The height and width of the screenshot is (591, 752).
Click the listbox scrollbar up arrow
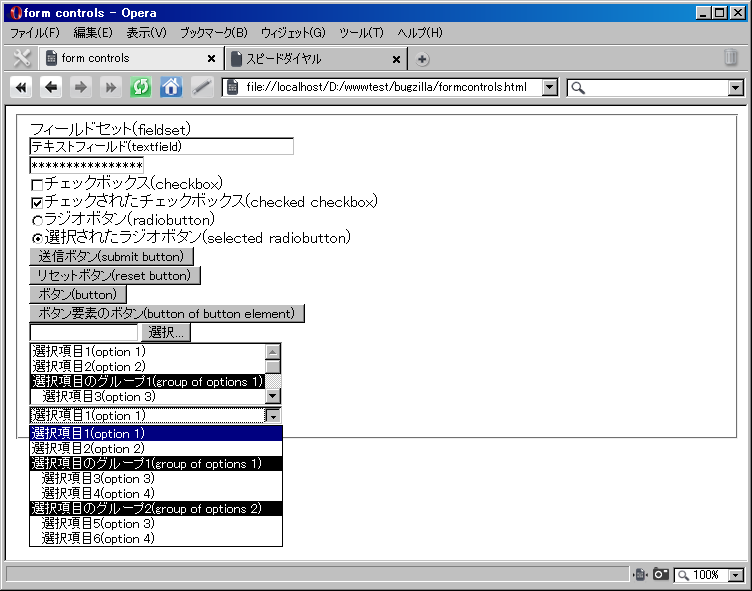(x=273, y=352)
